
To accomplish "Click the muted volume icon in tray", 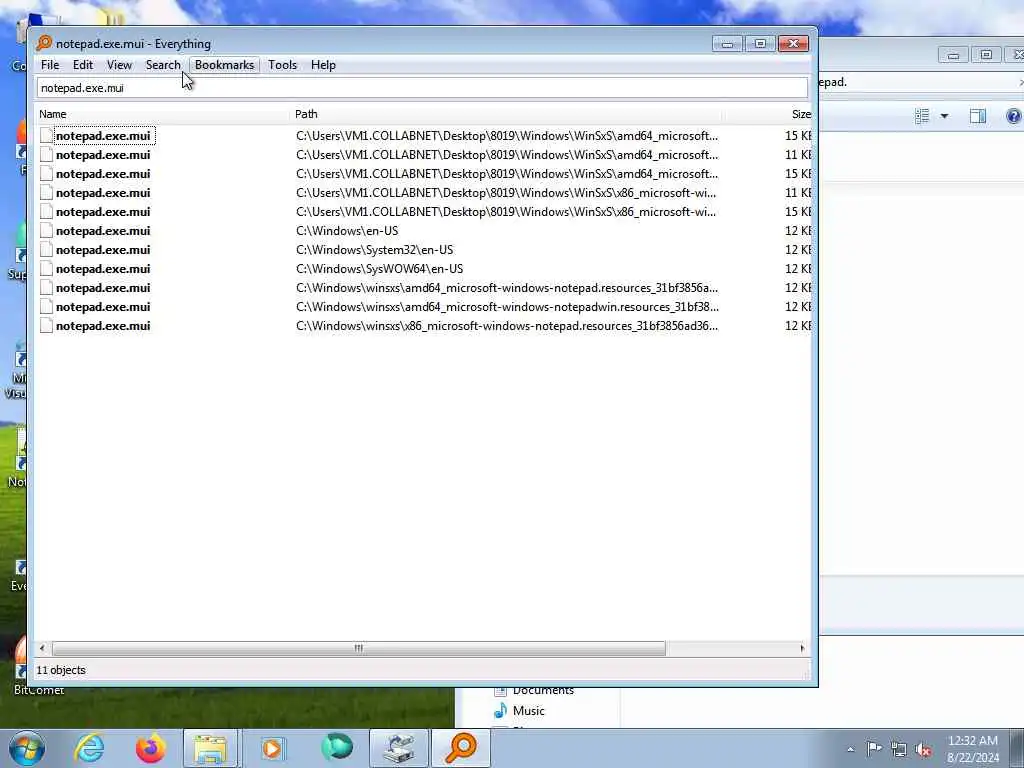I will [x=923, y=749].
